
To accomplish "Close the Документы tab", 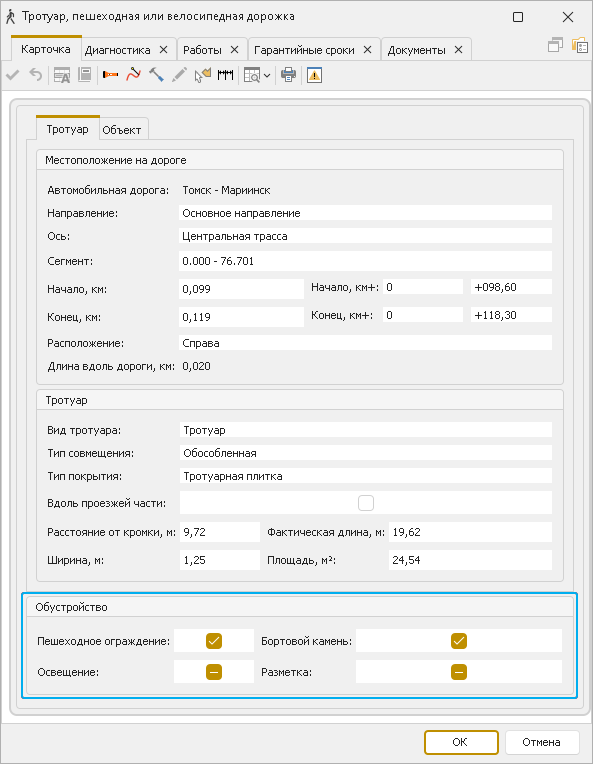I will [x=459, y=50].
